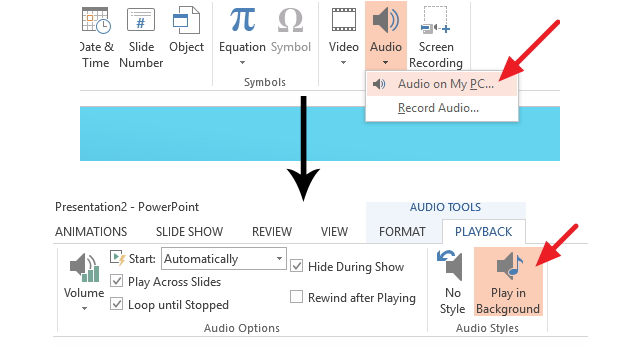640x360 pixels.
Task: Start Screen Recording from the ribbon
Action: (x=436, y=38)
